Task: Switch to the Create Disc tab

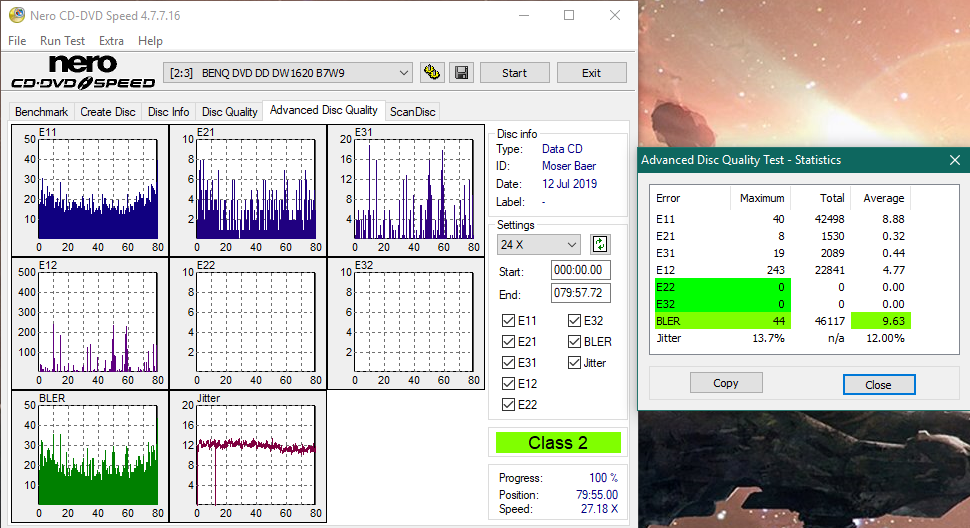Action: (x=108, y=112)
